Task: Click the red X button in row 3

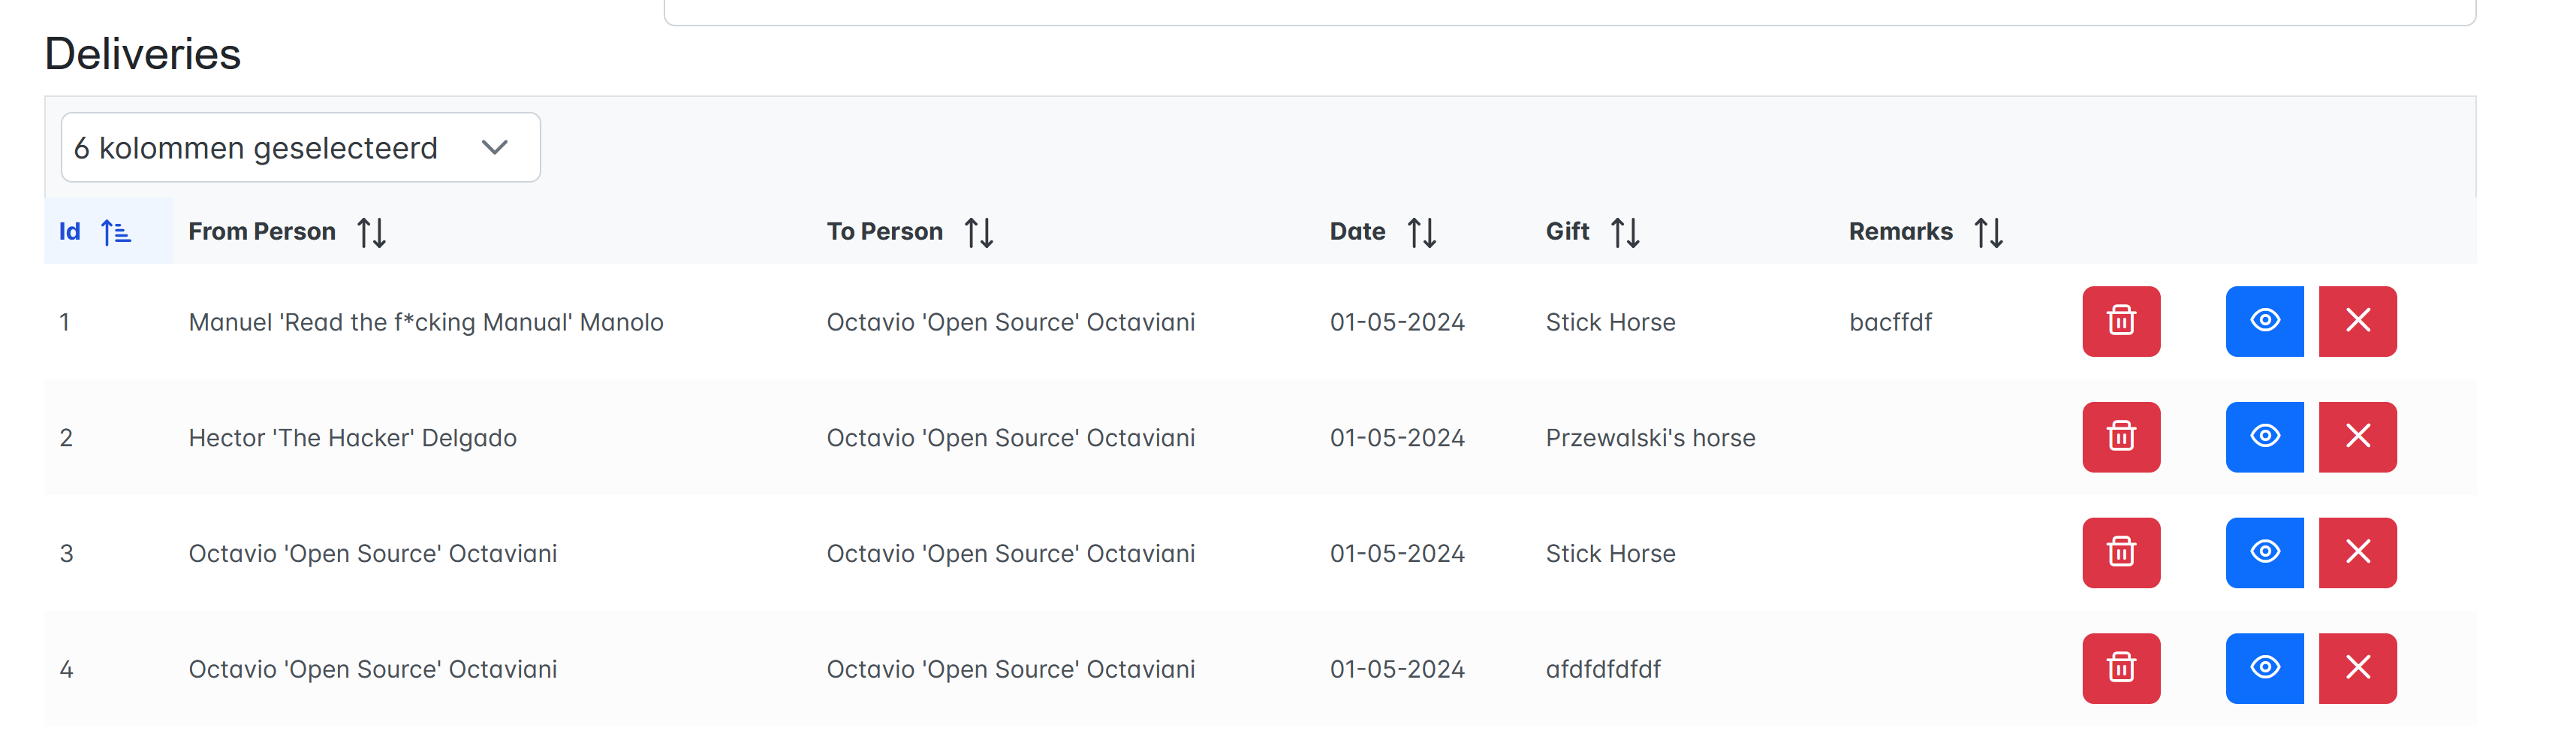Action: coord(2358,552)
